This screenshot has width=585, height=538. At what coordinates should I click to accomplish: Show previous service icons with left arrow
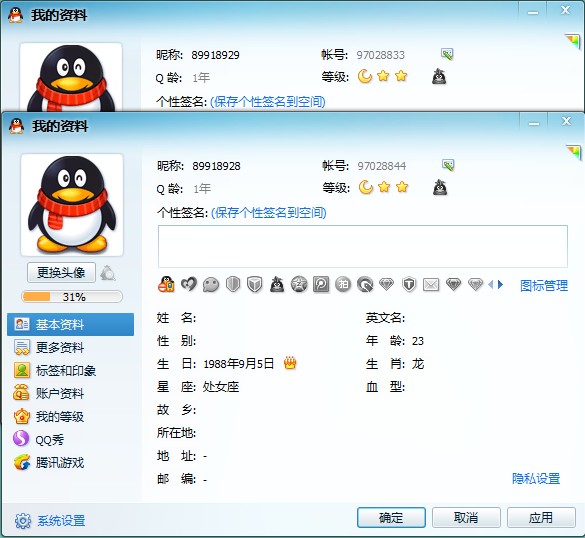tap(491, 285)
